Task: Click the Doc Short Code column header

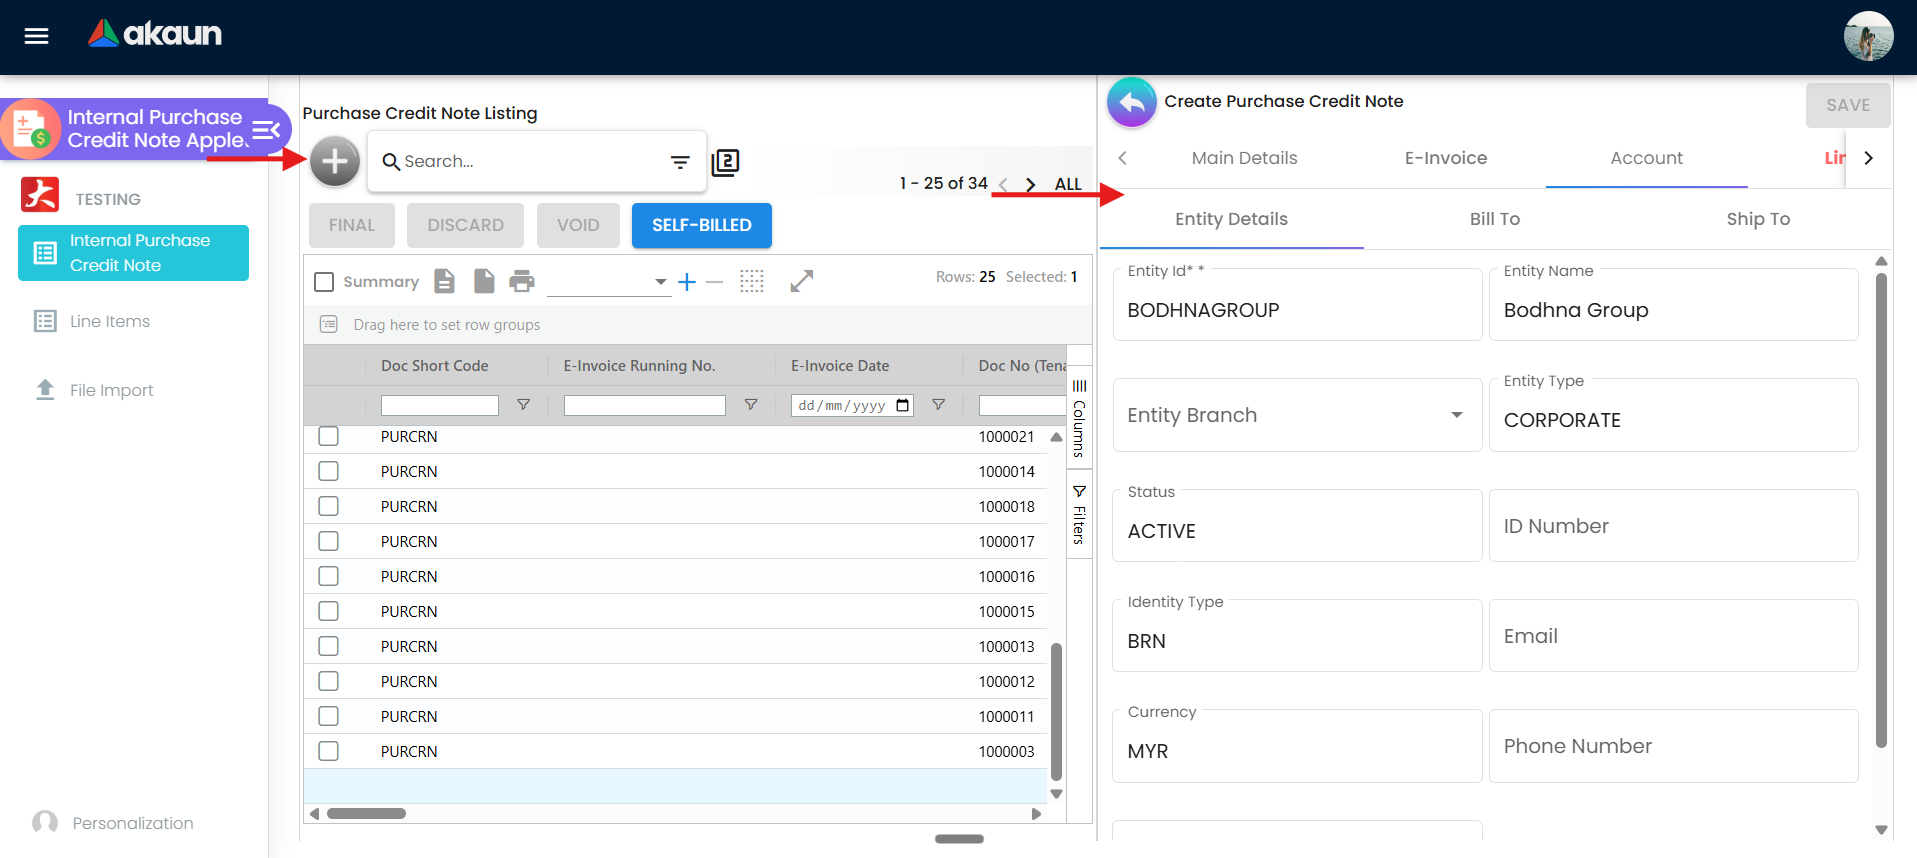Action: [435, 366]
